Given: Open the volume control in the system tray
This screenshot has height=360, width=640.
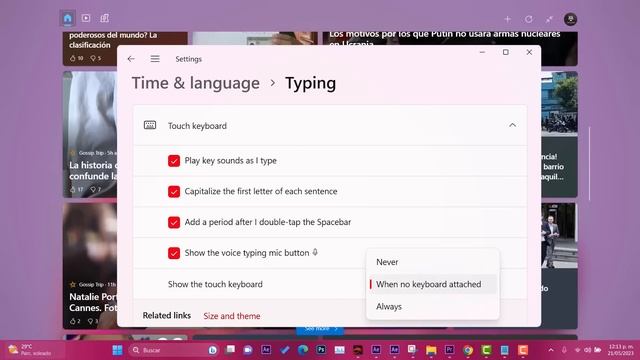Looking at the screenshot, I should click(587, 350).
